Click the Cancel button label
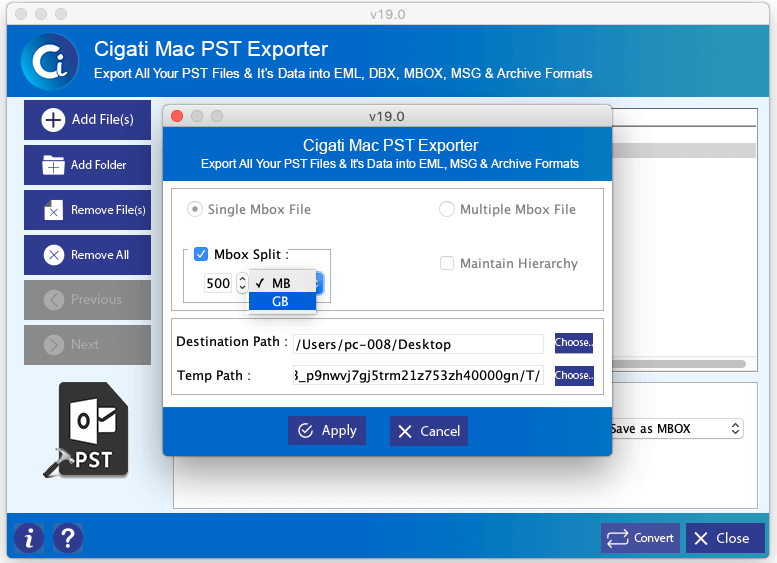Screen dimensions: 777x563 pos(440,431)
